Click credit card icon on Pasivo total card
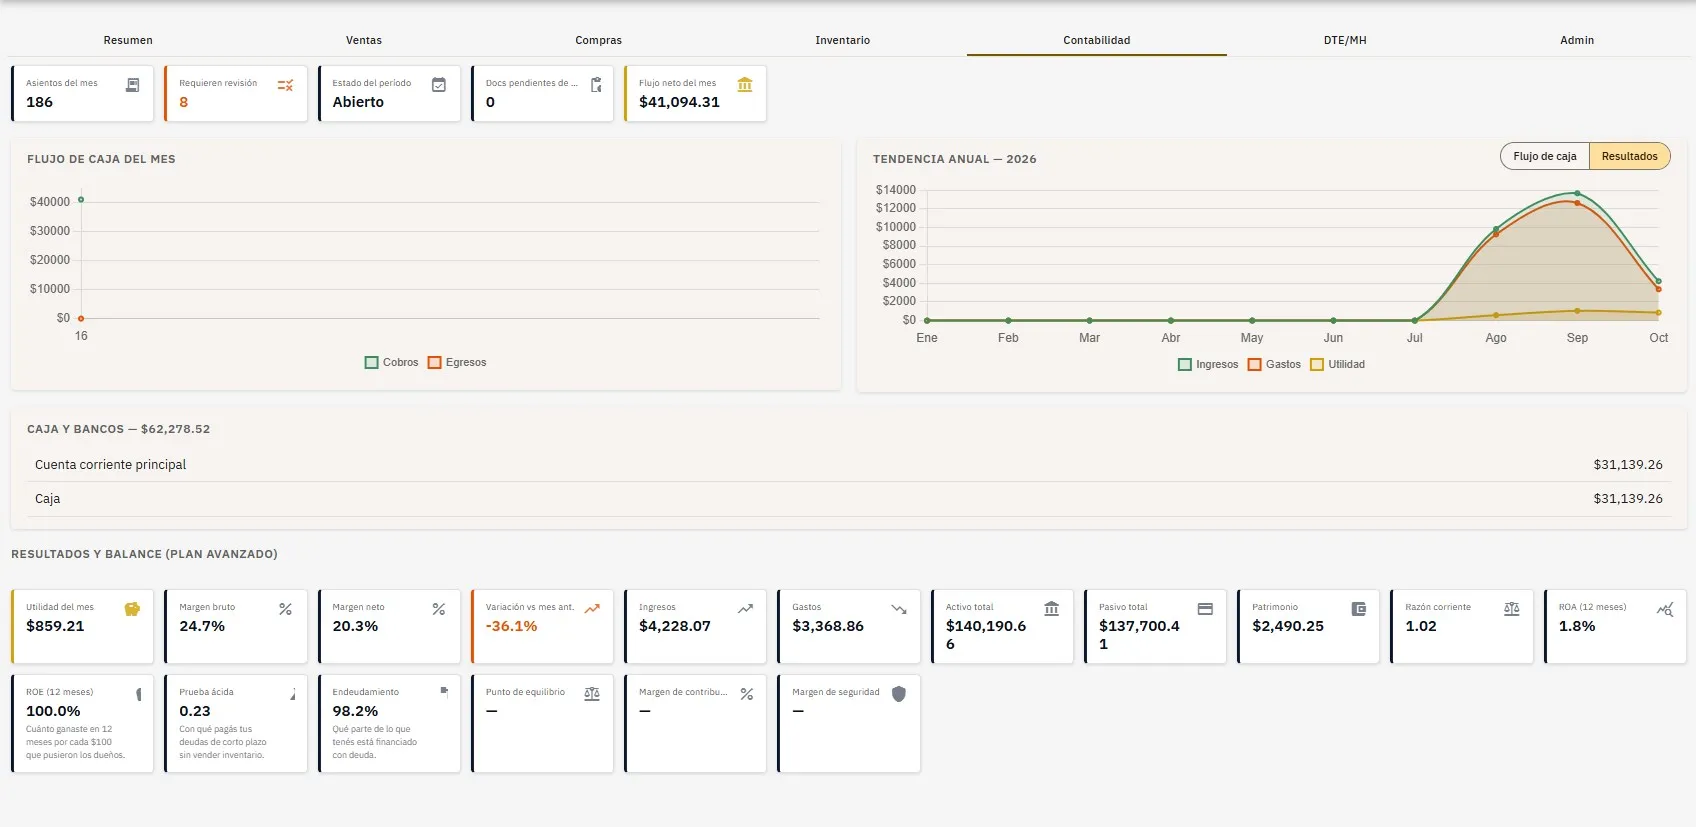This screenshot has width=1696, height=827. point(1205,609)
